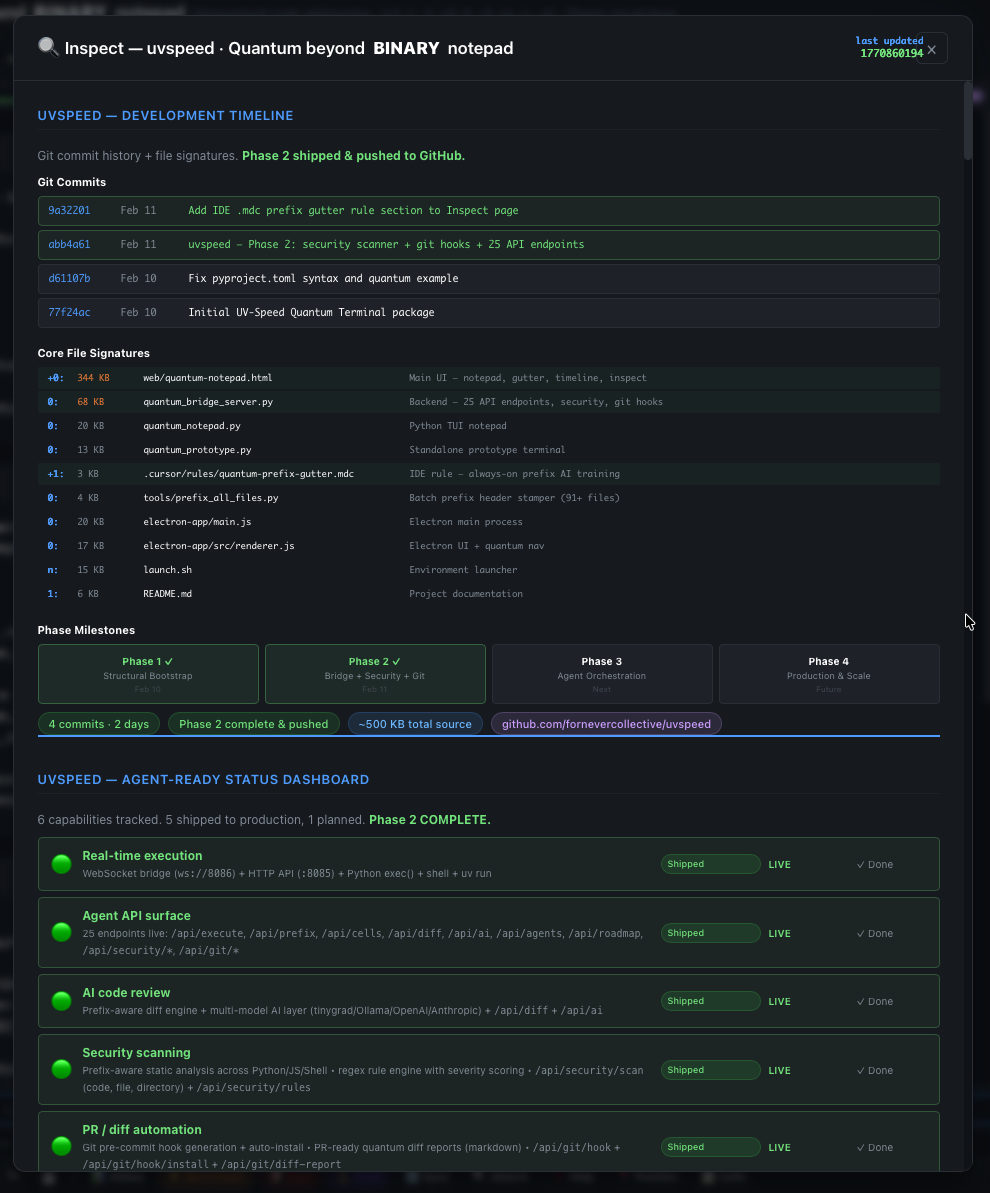Select the electron-app/src/renderer.js file name

click(x=218, y=546)
